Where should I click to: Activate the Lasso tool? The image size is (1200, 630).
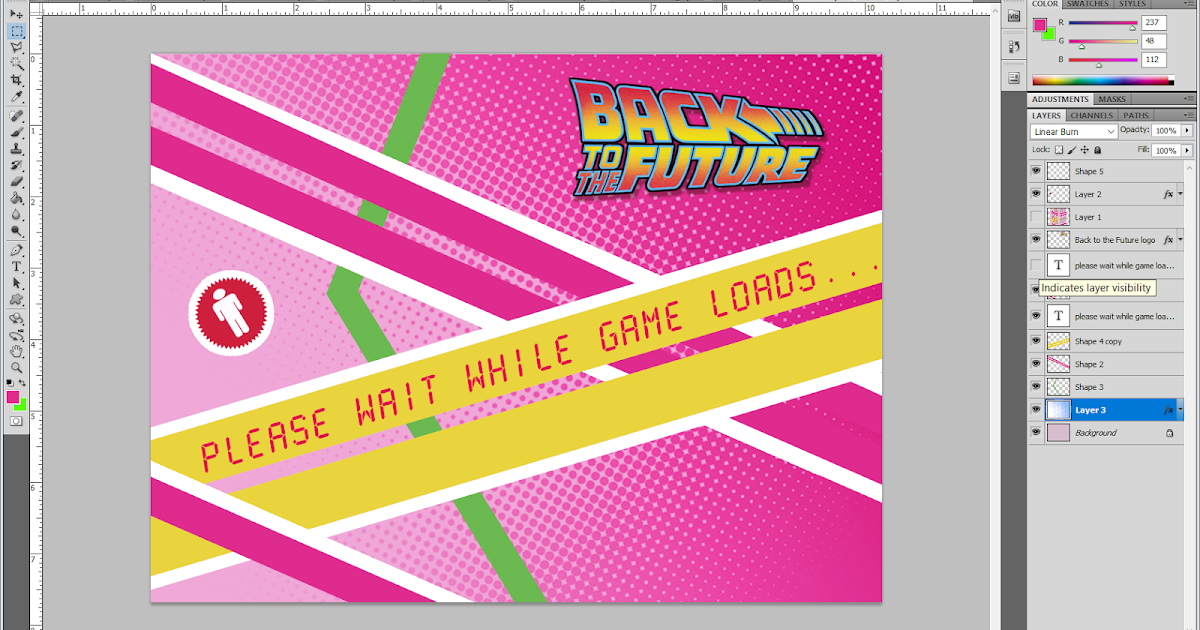click(x=16, y=45)
